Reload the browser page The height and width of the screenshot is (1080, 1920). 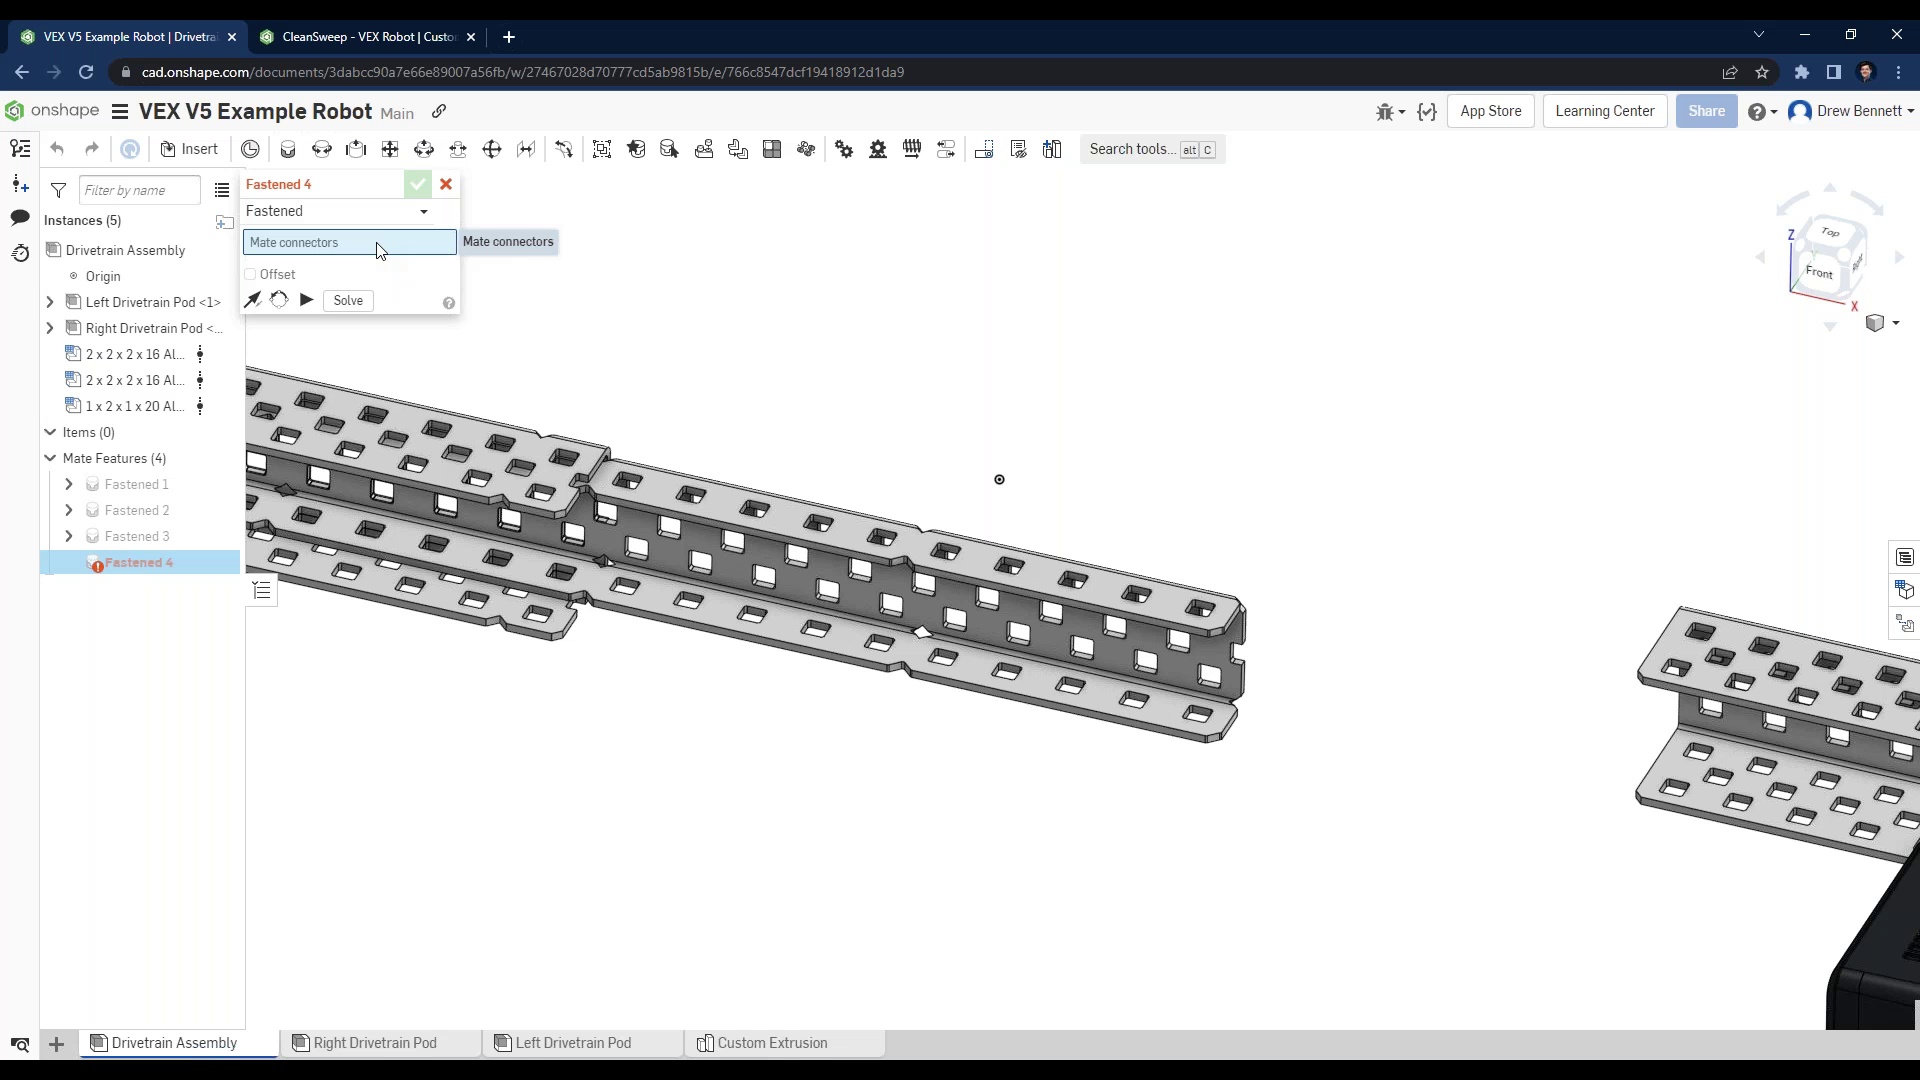point(86,72)
